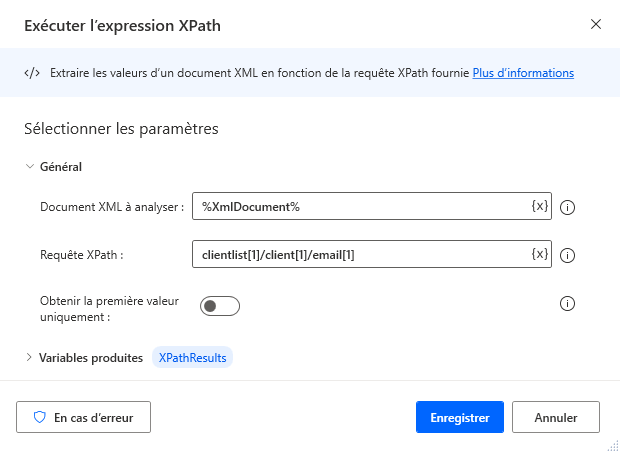Show info for first value only option
The width and height of the screenshot is (620, 453).
(x=568, y=304)
